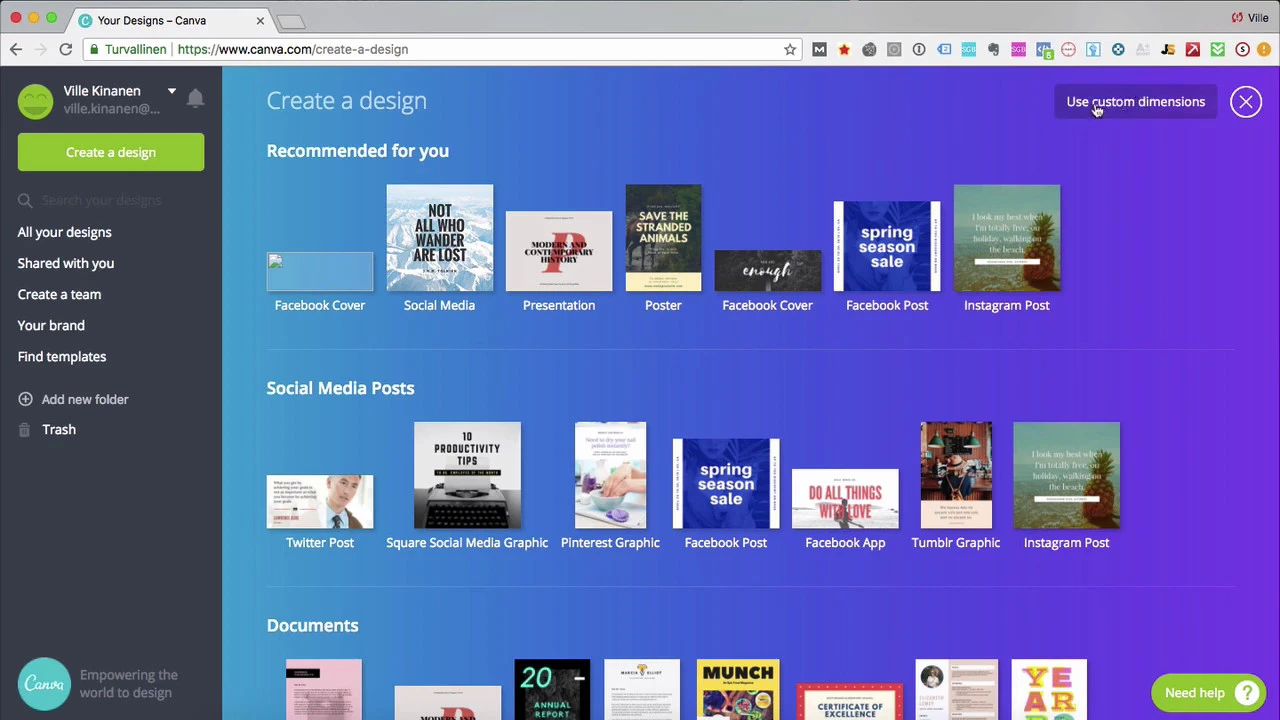Go to Find templates
The image size is (1280, 720).
(62, 356)
